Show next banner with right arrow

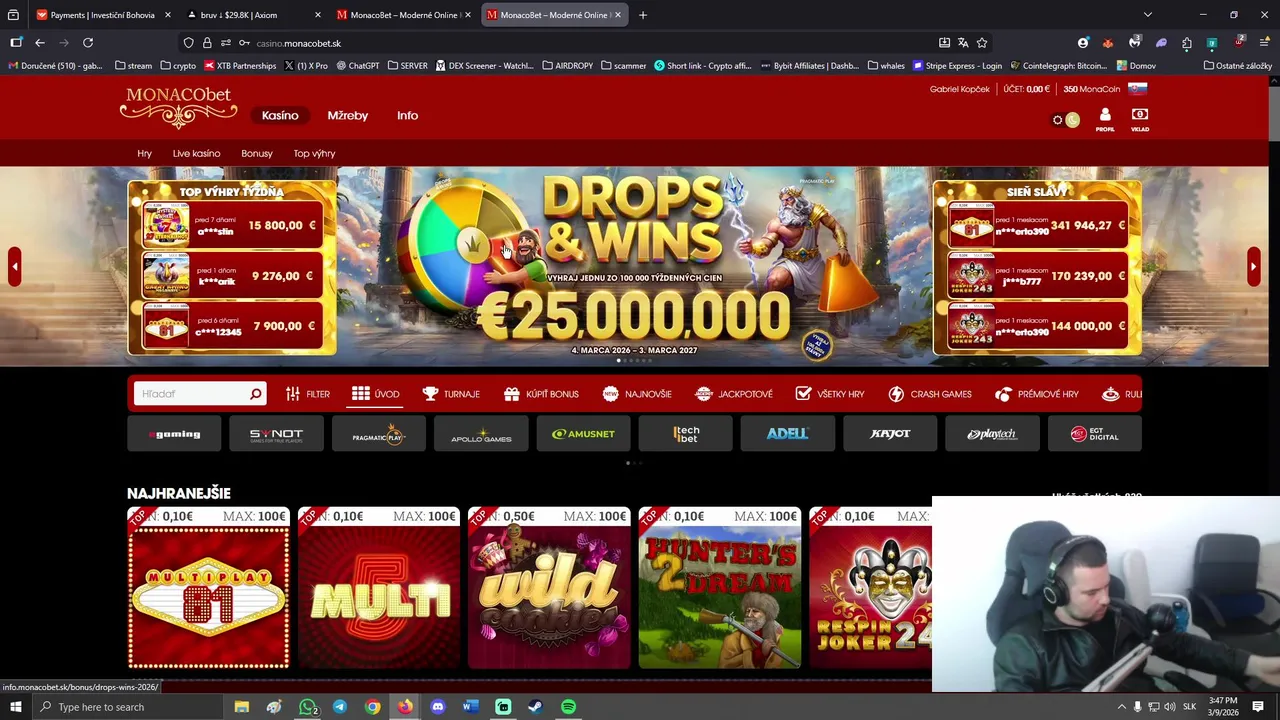coord(1253,267)
